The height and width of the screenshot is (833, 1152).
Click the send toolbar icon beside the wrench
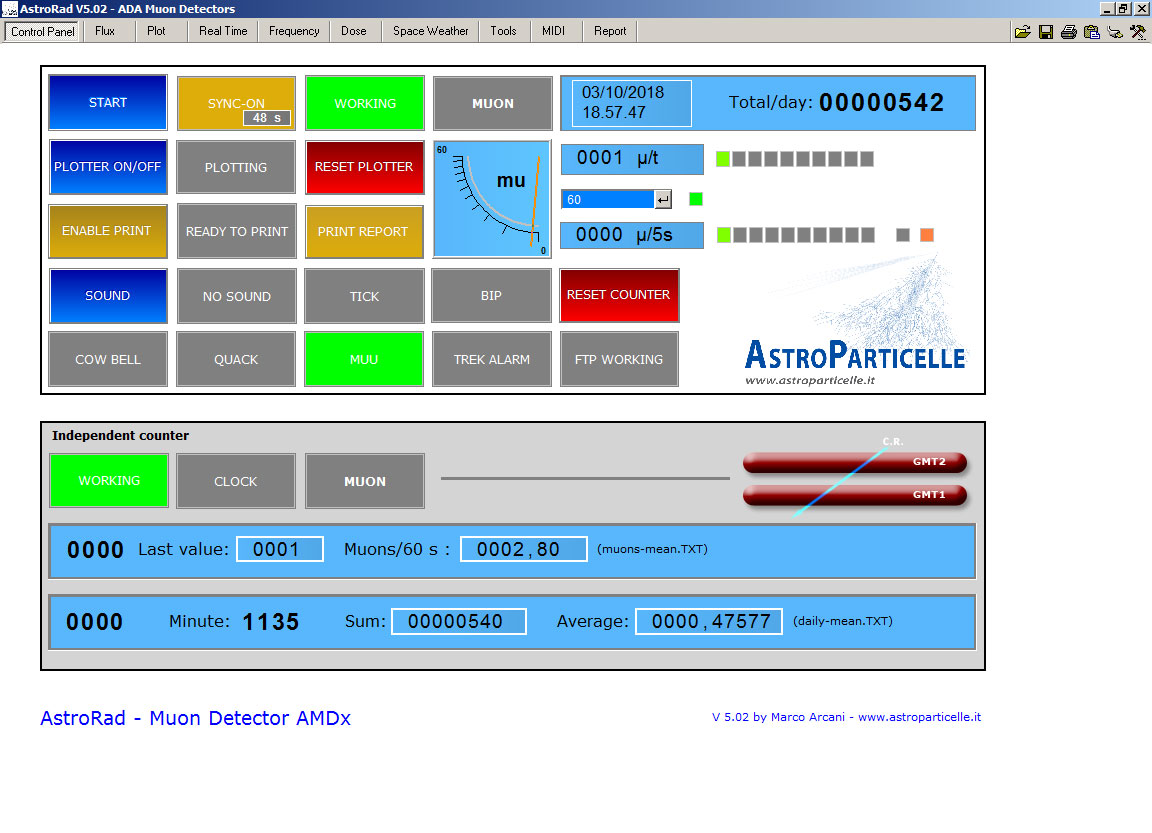click(1114, 31)
